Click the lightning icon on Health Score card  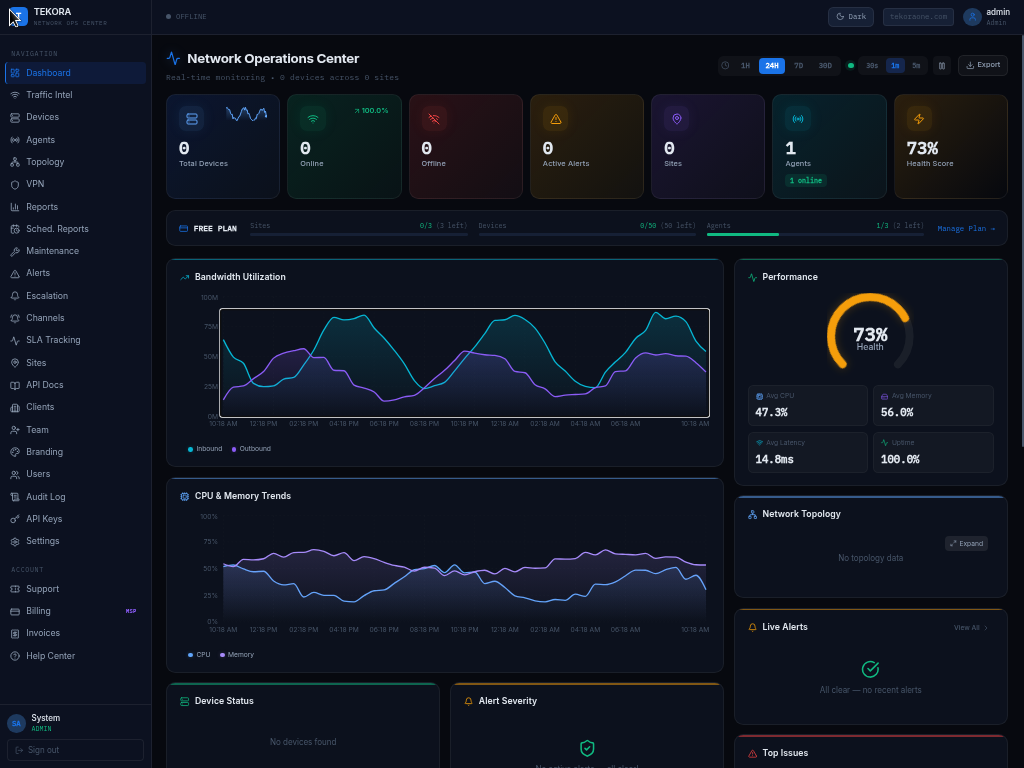point(919,119)
